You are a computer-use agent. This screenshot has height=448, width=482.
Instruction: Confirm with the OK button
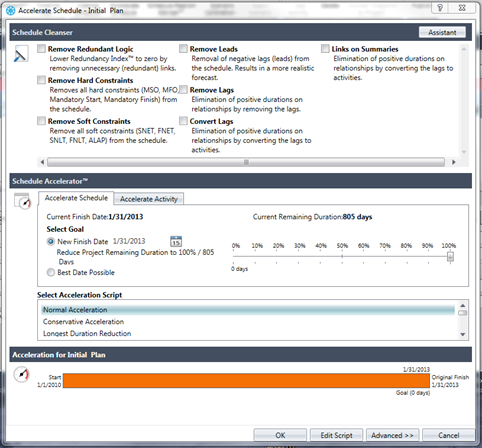coord(280,435)
